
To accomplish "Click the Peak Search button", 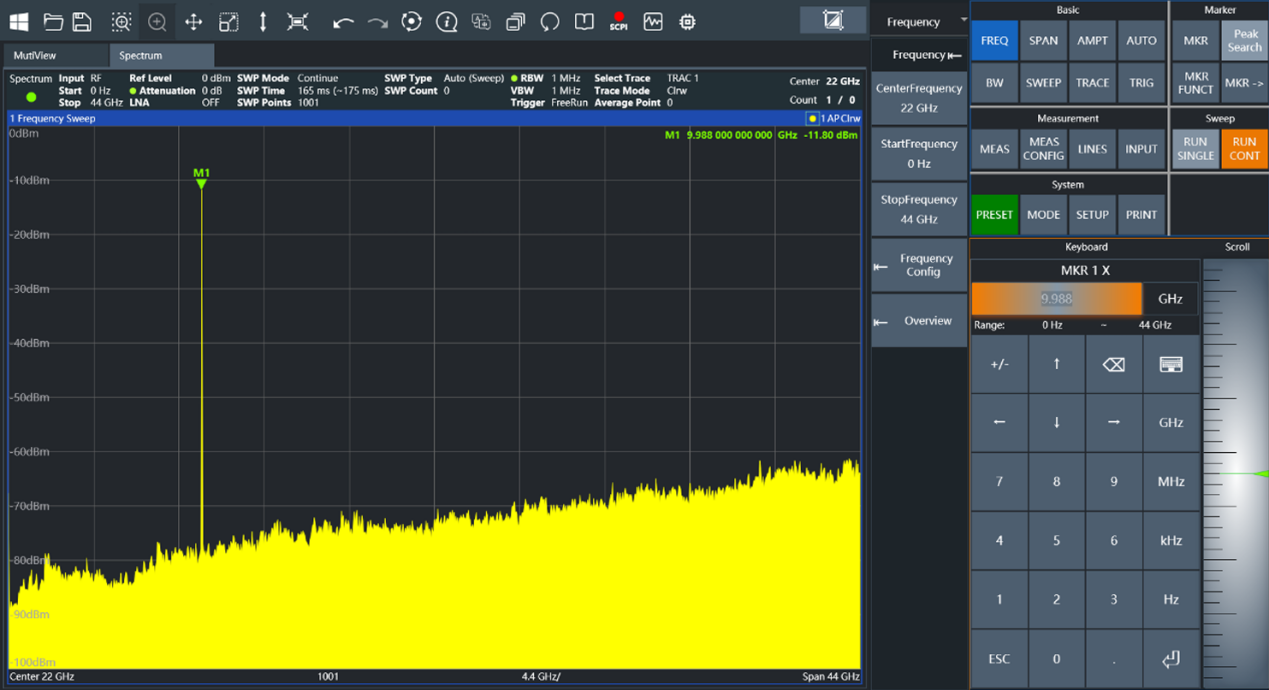I will coord(1244,41).
